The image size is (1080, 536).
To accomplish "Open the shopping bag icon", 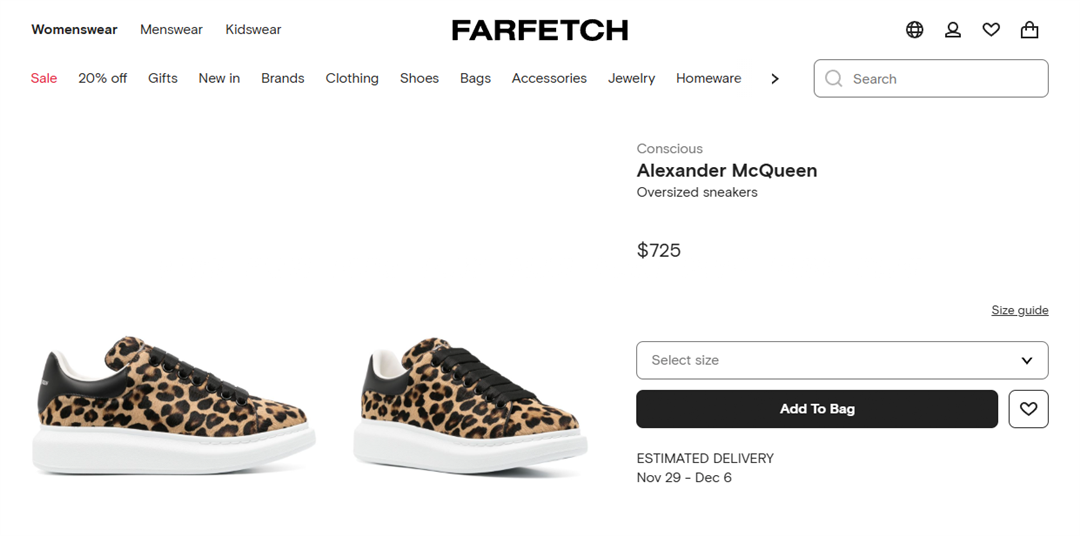I will click(1029, 30).
